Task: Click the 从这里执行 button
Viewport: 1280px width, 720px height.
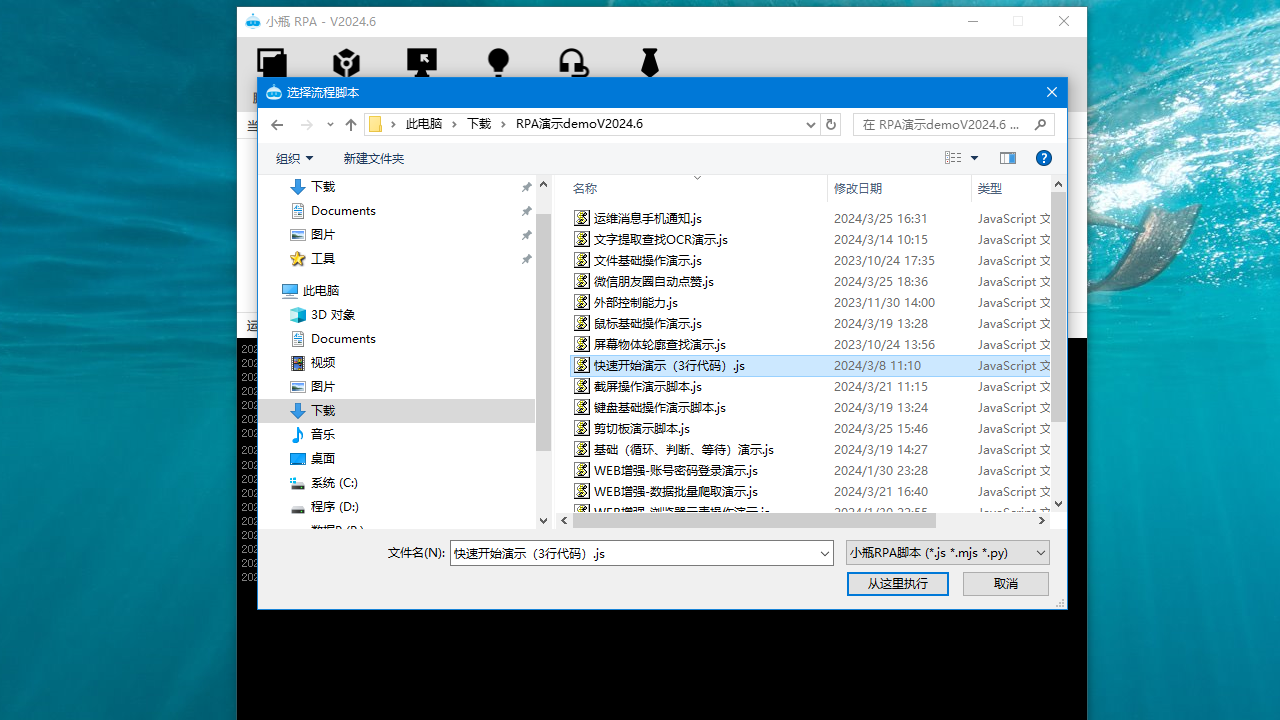Action: click(x=897, y=583)
